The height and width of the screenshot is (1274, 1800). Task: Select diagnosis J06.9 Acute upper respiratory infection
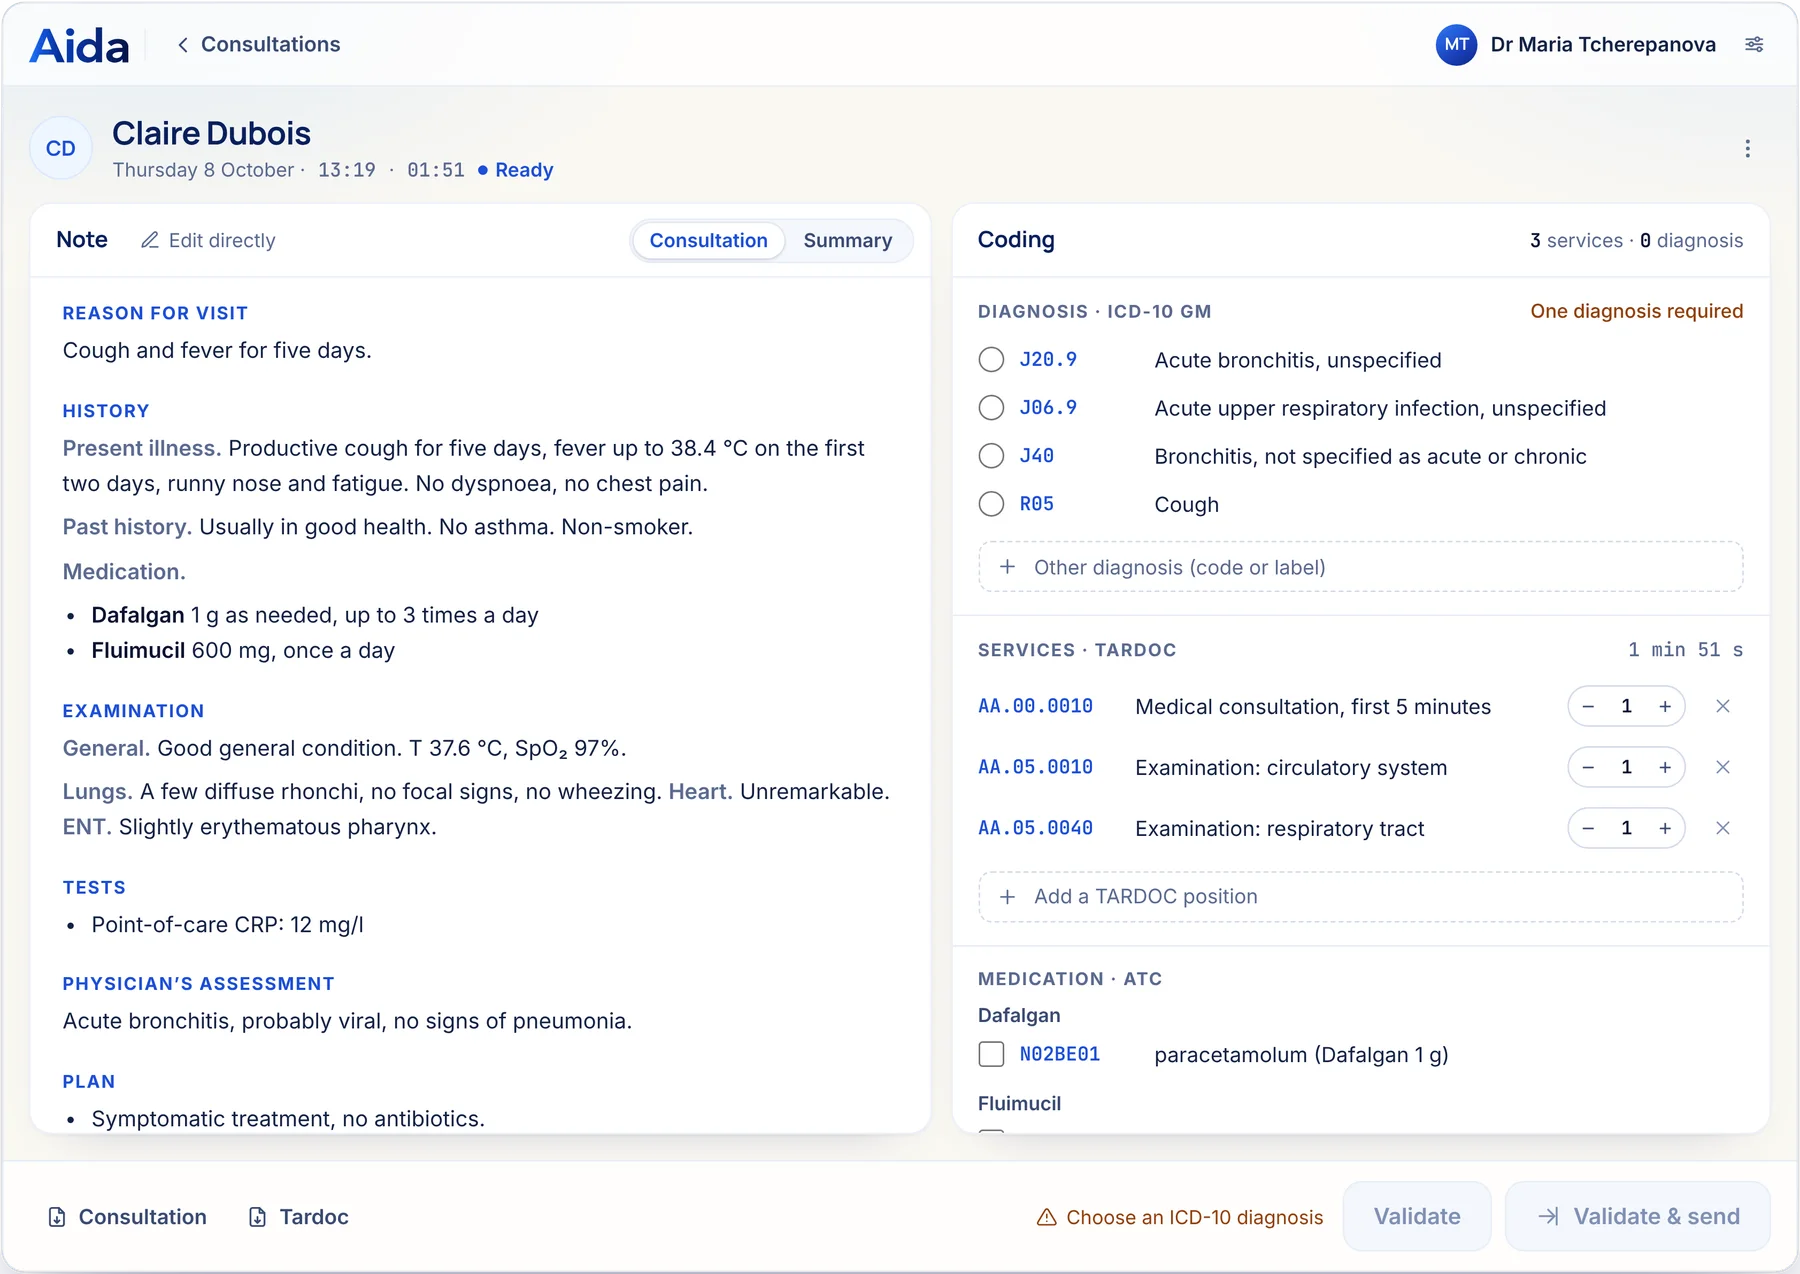[x=991, y=408]
